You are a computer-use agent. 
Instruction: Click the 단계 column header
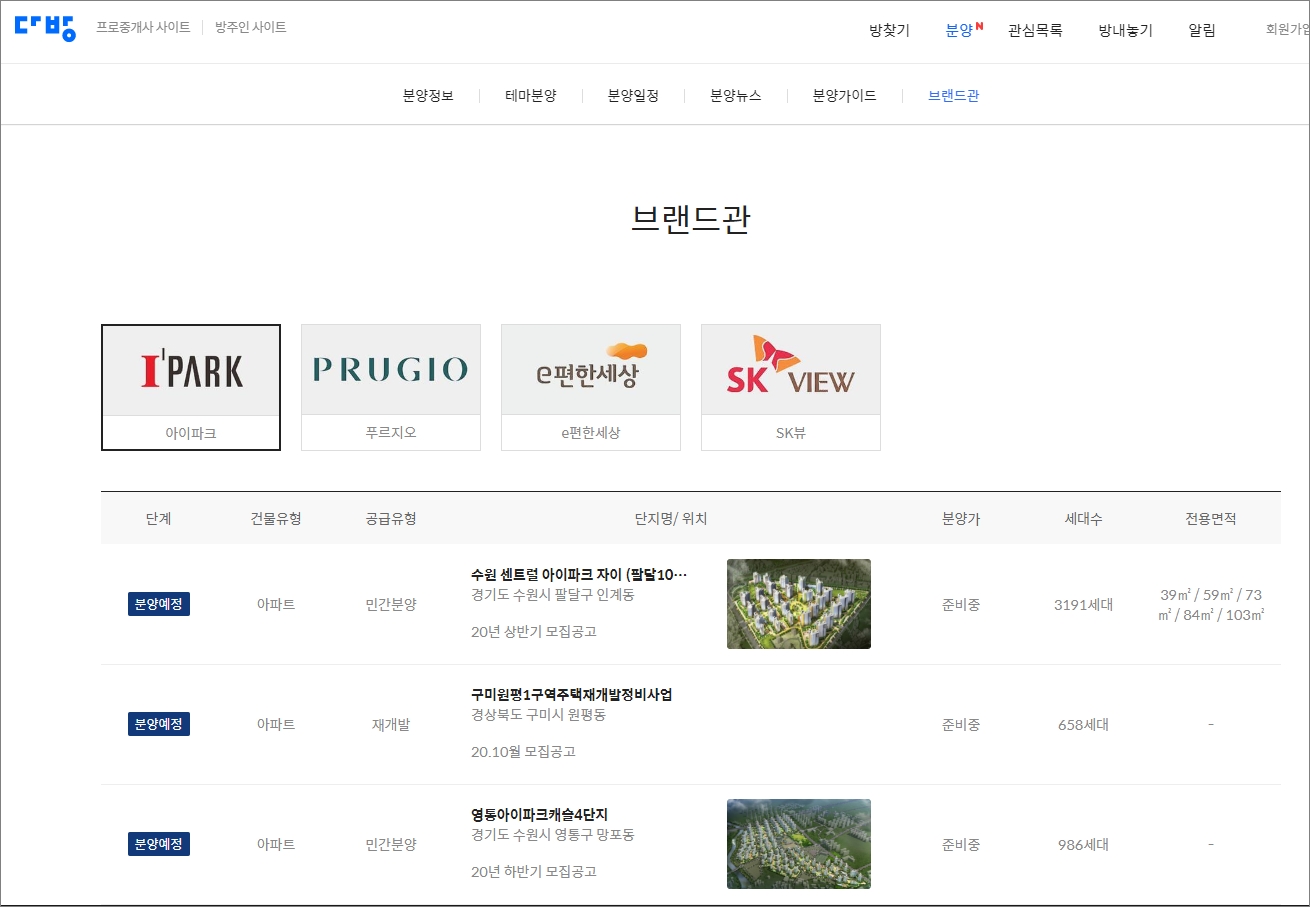pos(158,518)
